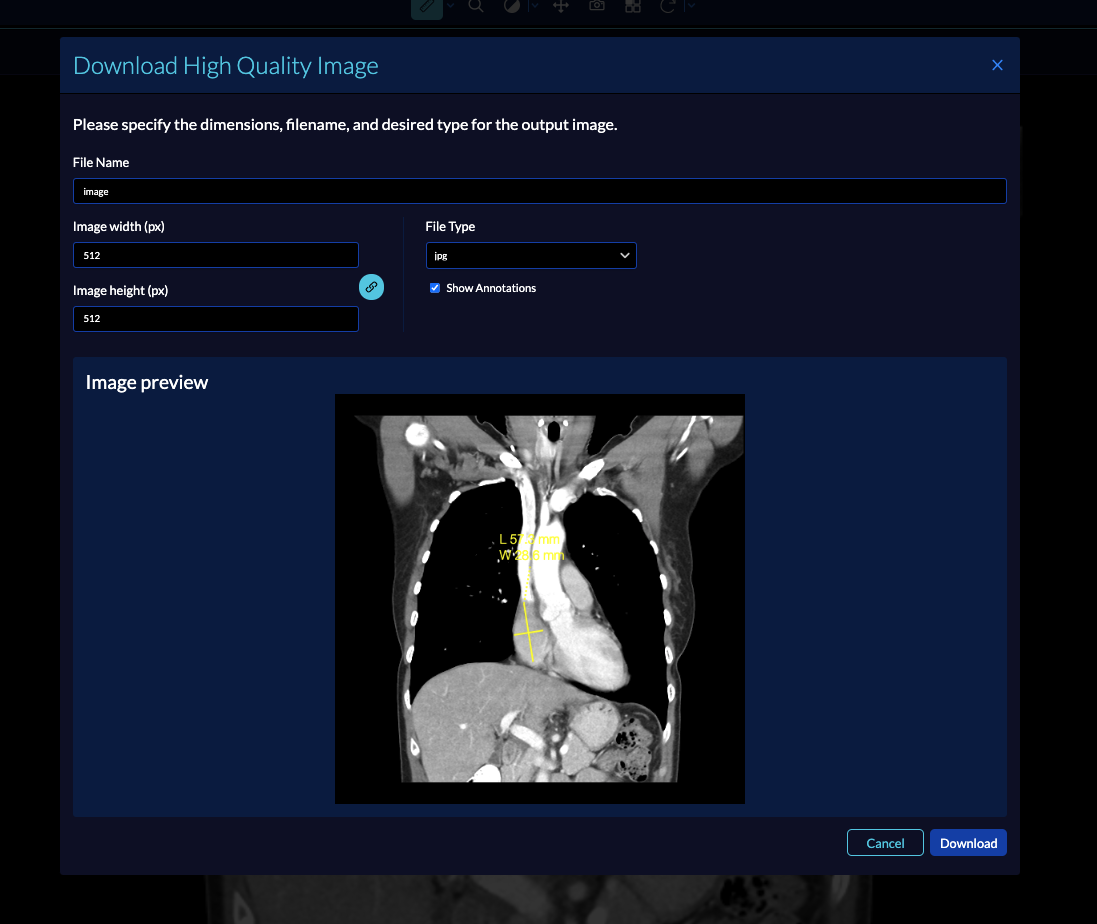Click the CT scan image preview
Screen dimensions: 1097x924
[539, 598]
